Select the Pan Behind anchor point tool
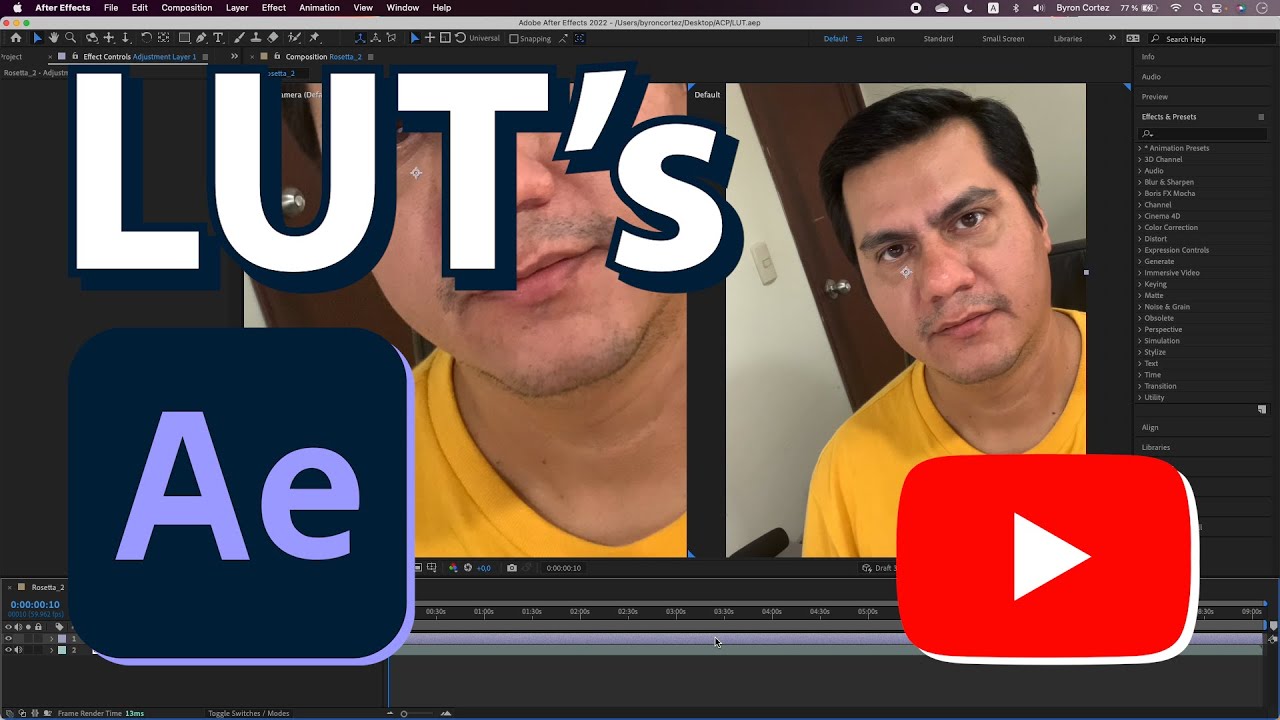 point(163,38)
